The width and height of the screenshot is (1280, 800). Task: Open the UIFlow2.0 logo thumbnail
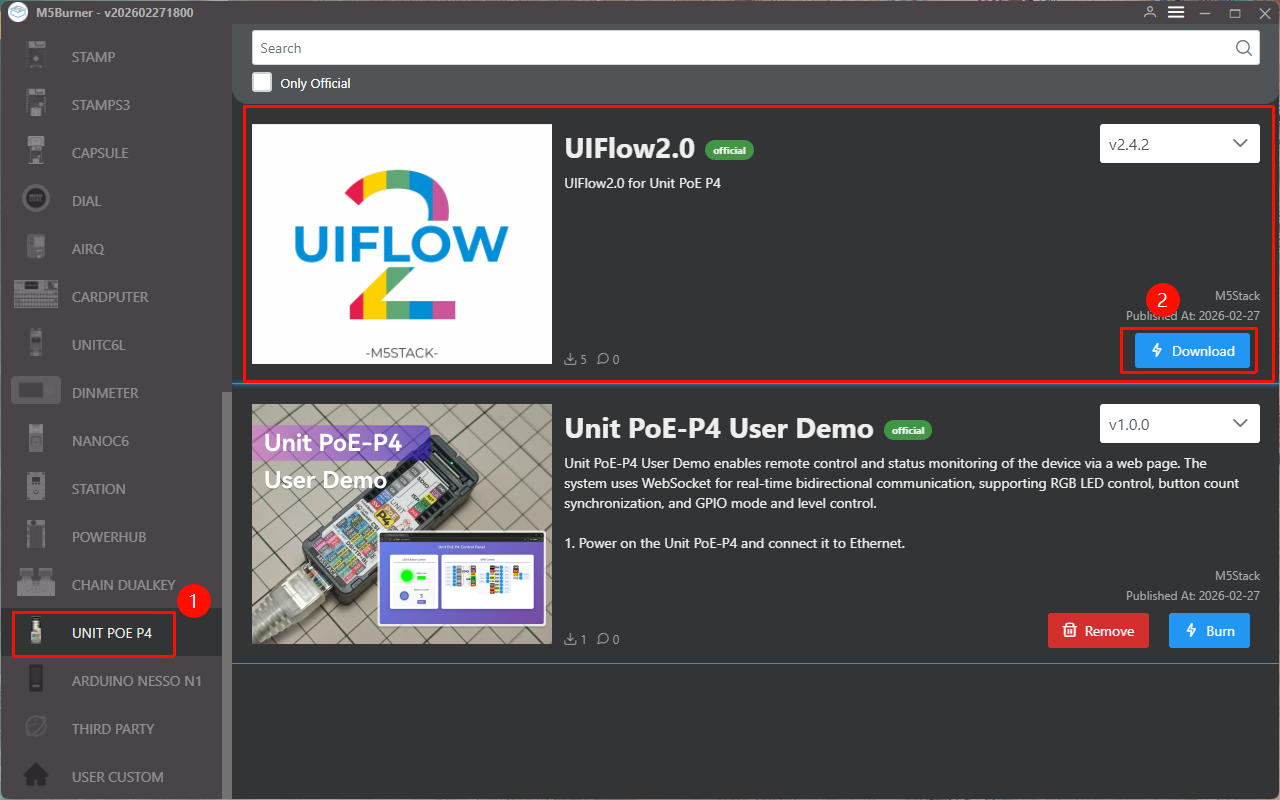coord(402,244)
